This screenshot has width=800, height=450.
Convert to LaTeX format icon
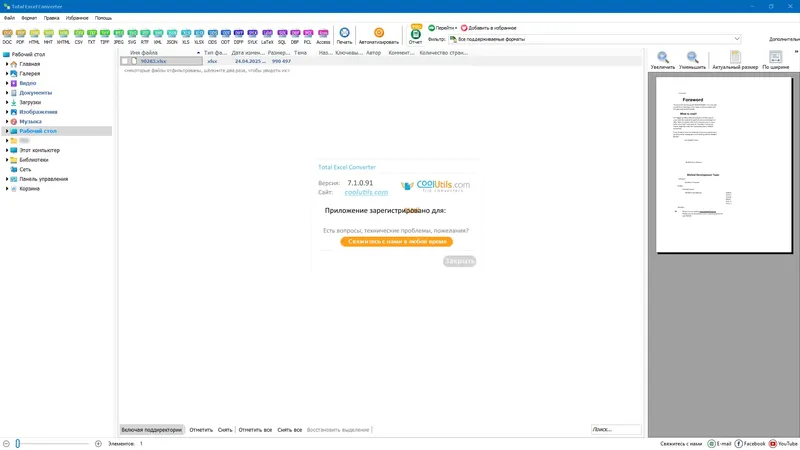pos(267,36)
